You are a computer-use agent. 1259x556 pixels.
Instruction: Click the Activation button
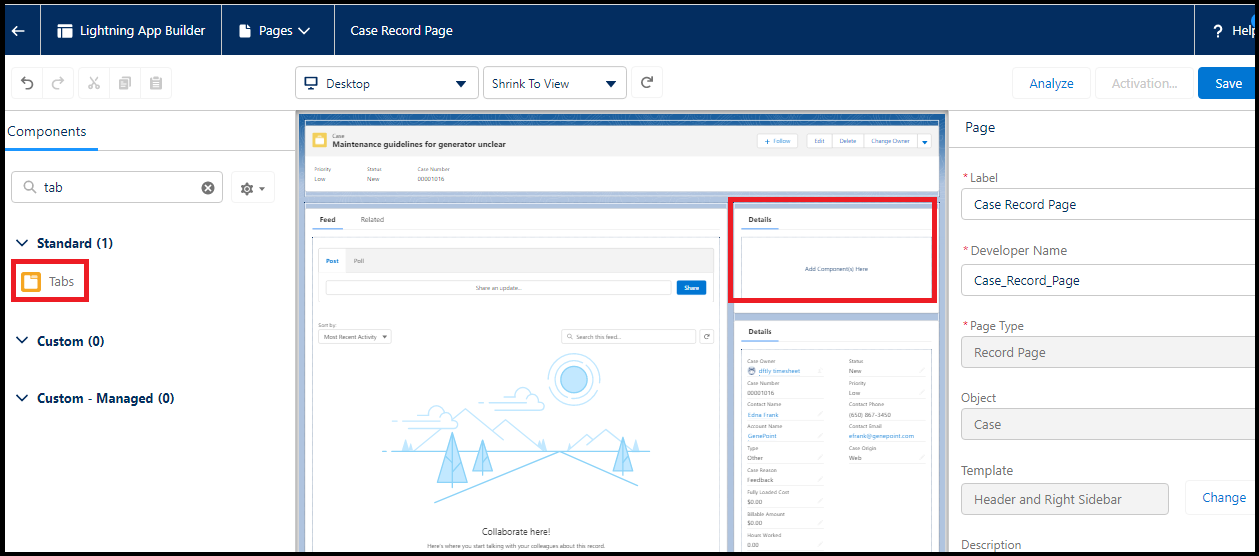1144,83
